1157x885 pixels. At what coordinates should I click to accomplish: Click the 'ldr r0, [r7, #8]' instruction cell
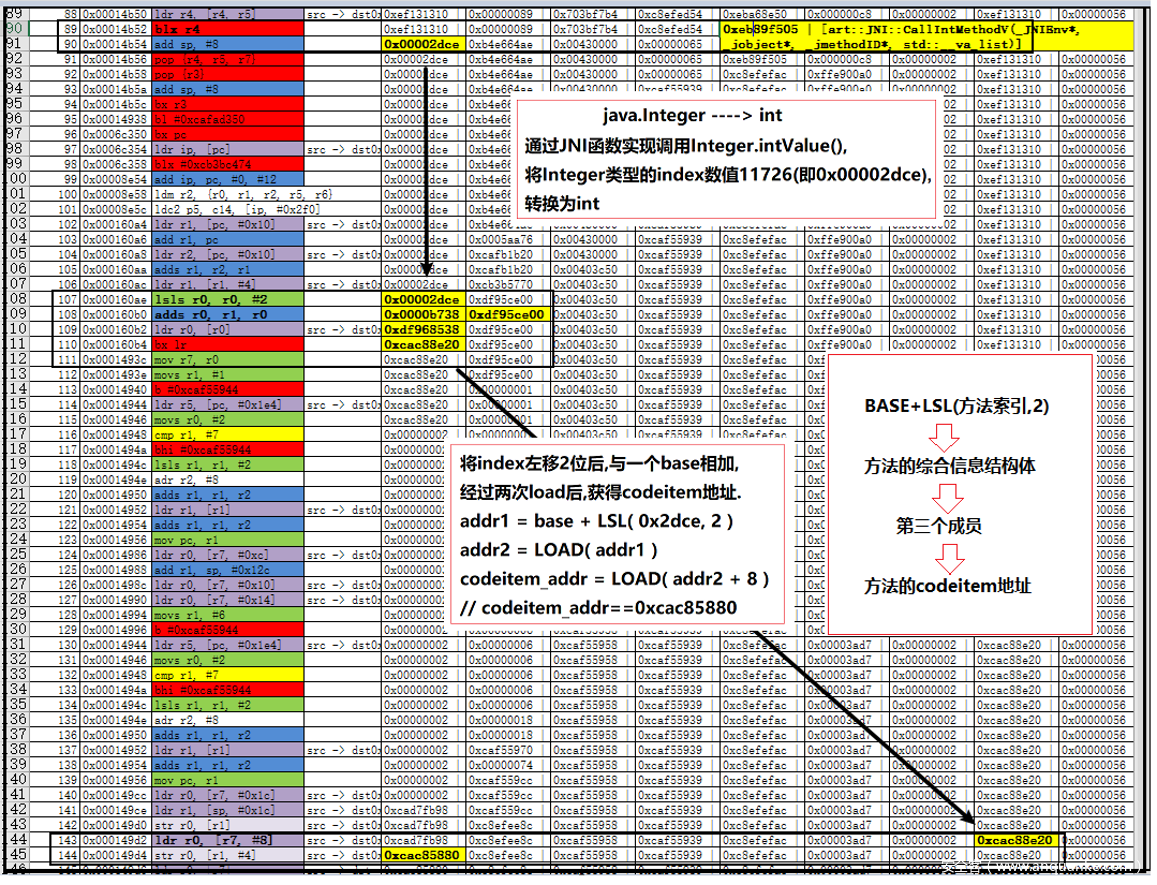click(228, 840)
